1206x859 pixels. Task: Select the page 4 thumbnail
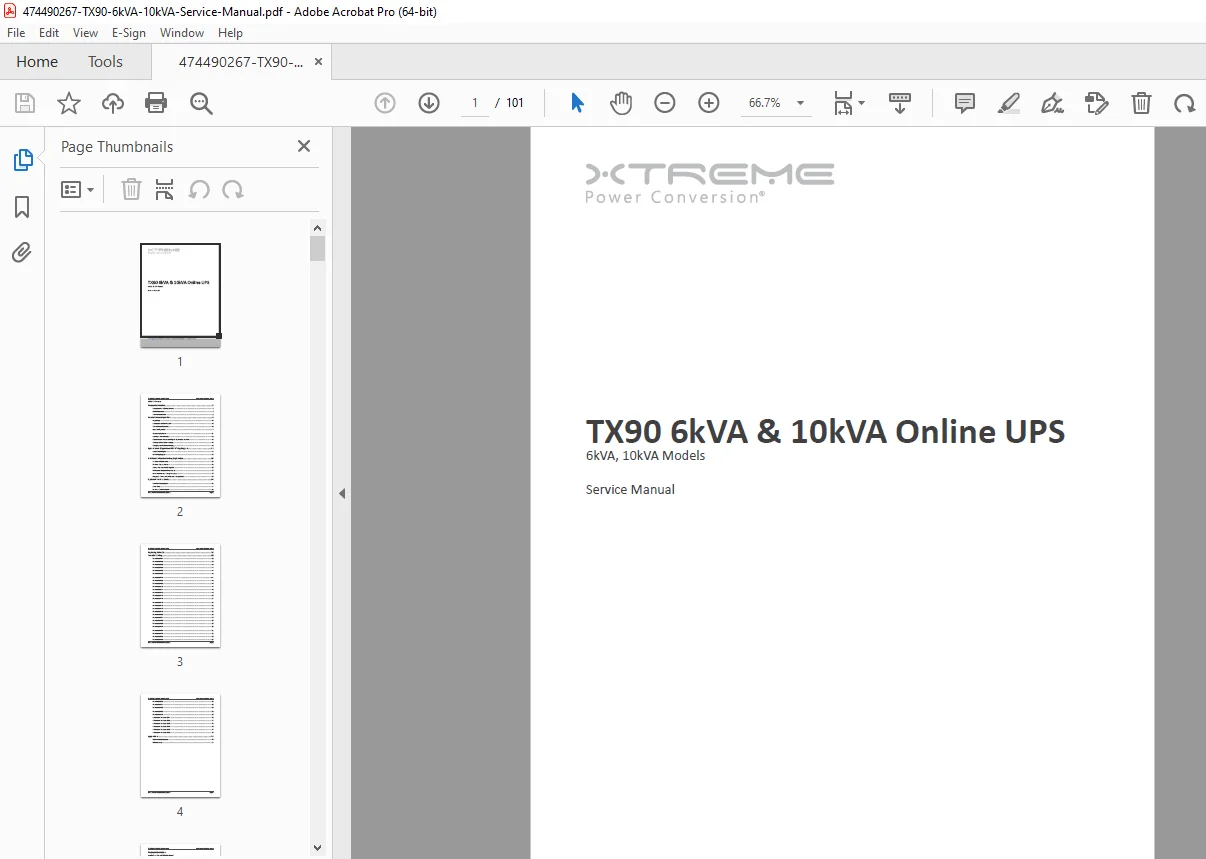180,745
